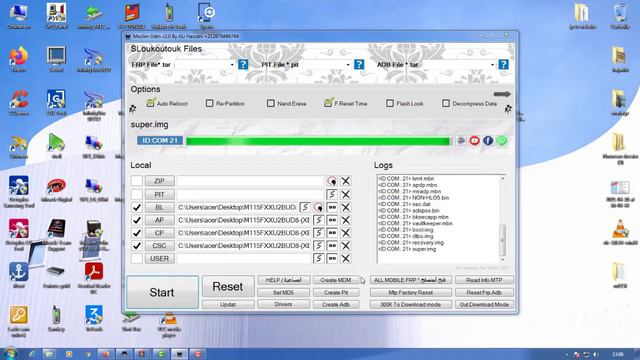Expand the FRP File *.tar dropdown
The image size is (640, 360).
pos(232,65)
